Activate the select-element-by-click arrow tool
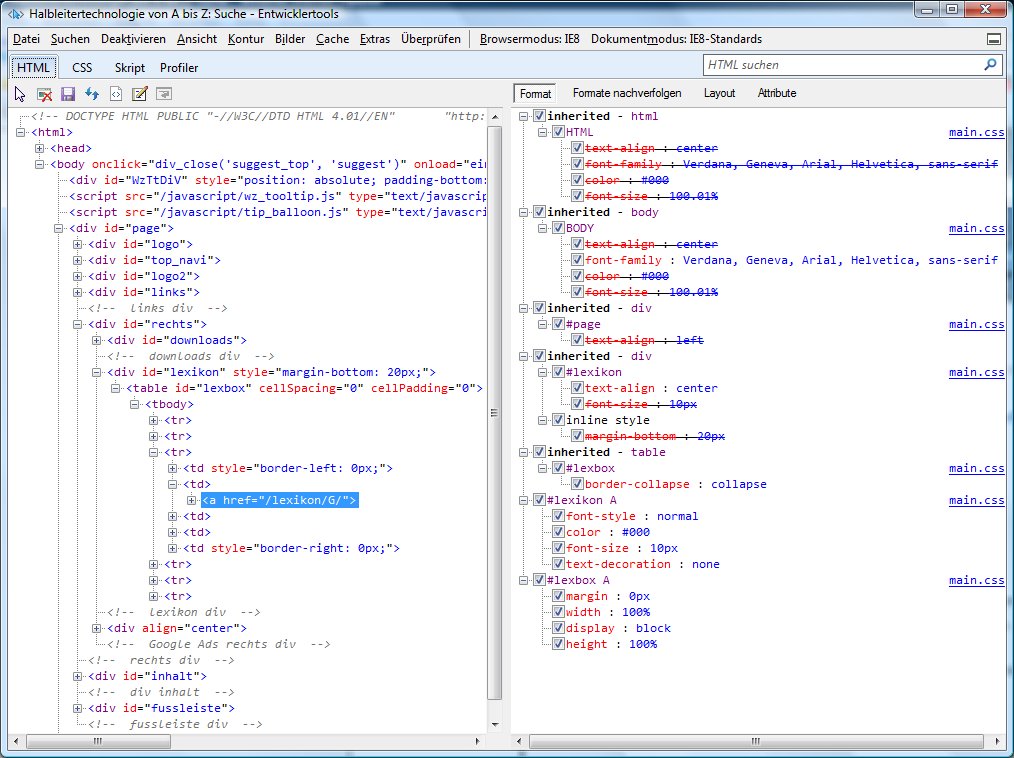 pyautogui.click(x=19, y=94)
